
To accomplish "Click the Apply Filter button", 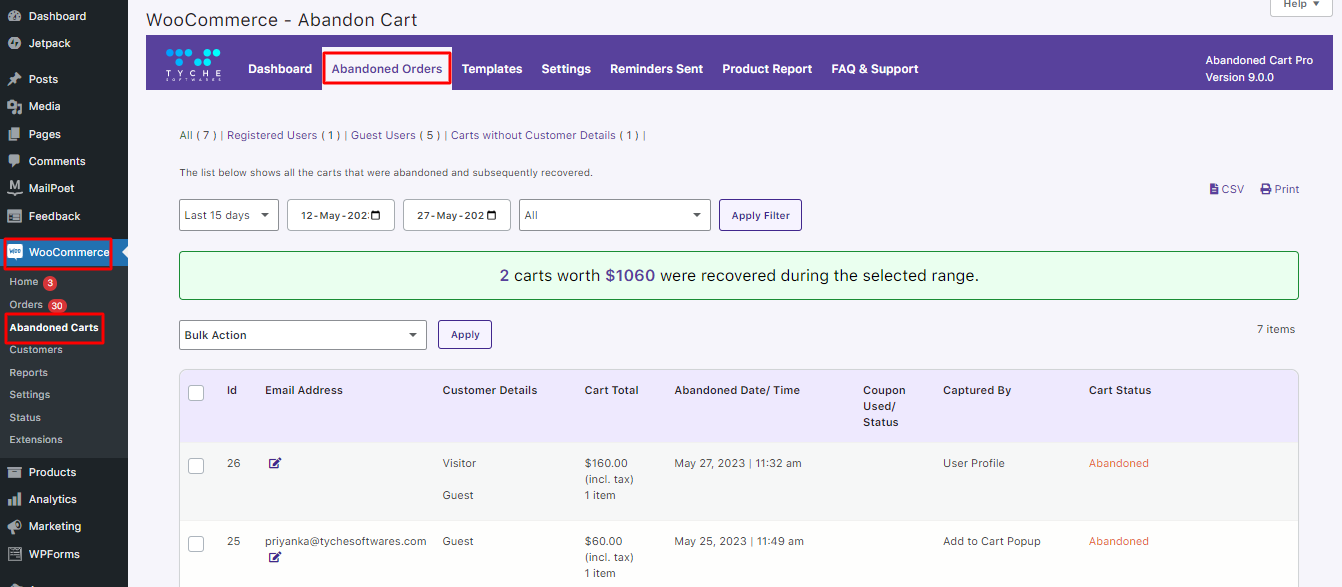I will pos(760,214).
